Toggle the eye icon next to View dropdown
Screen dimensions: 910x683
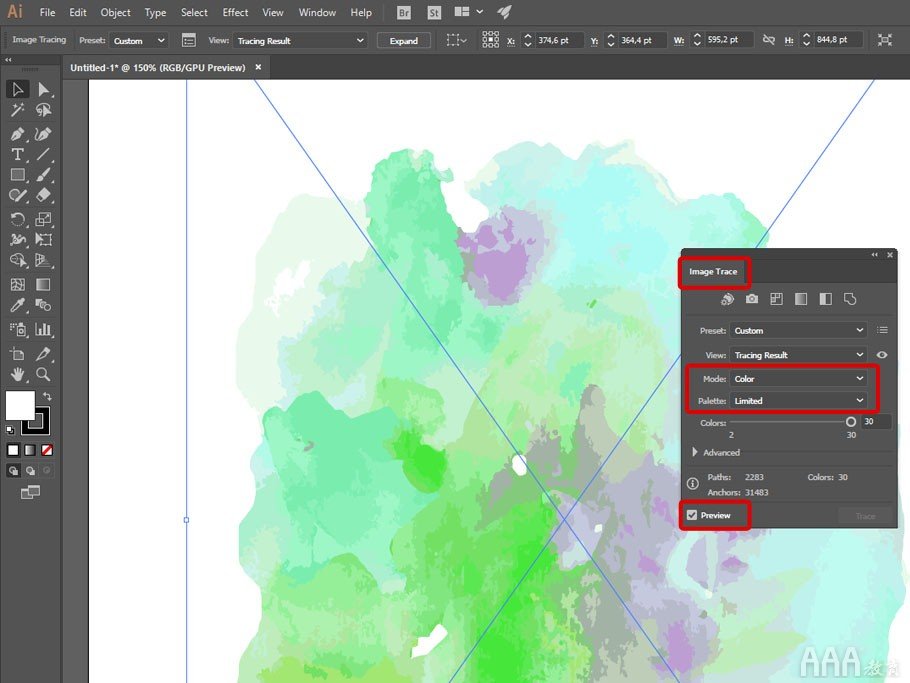click(x=882, y=355)
